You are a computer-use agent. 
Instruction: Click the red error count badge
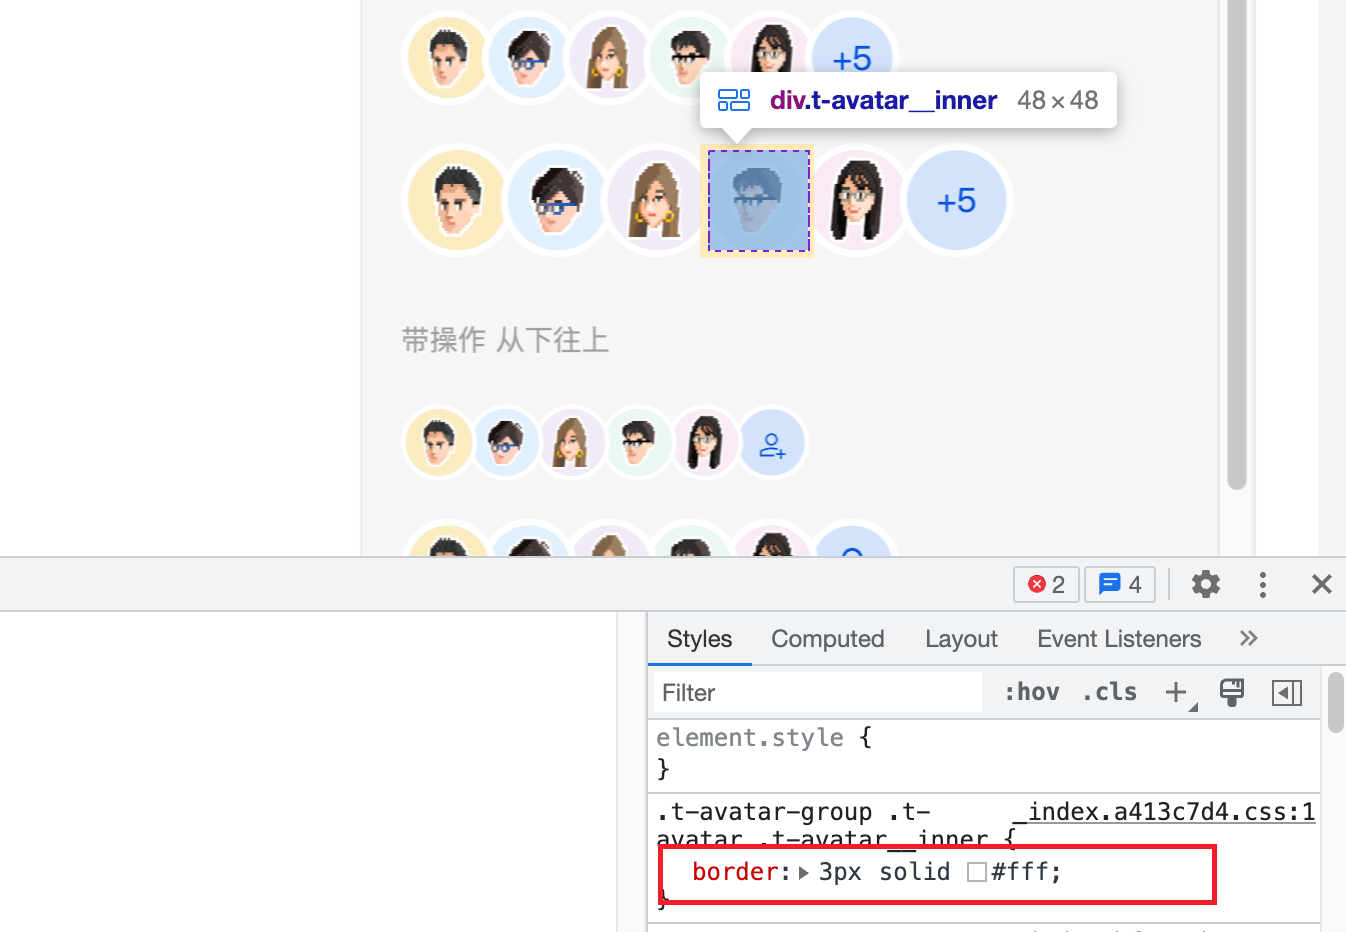[x=1046, y=584]
